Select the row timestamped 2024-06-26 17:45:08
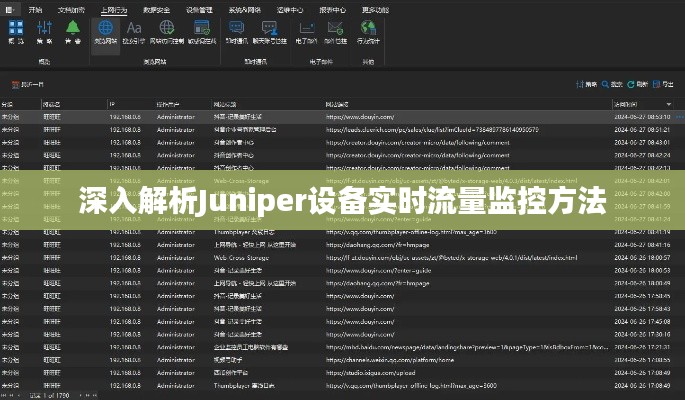Image resolution: width=685 pixels, height=400 pixels. 342,322
